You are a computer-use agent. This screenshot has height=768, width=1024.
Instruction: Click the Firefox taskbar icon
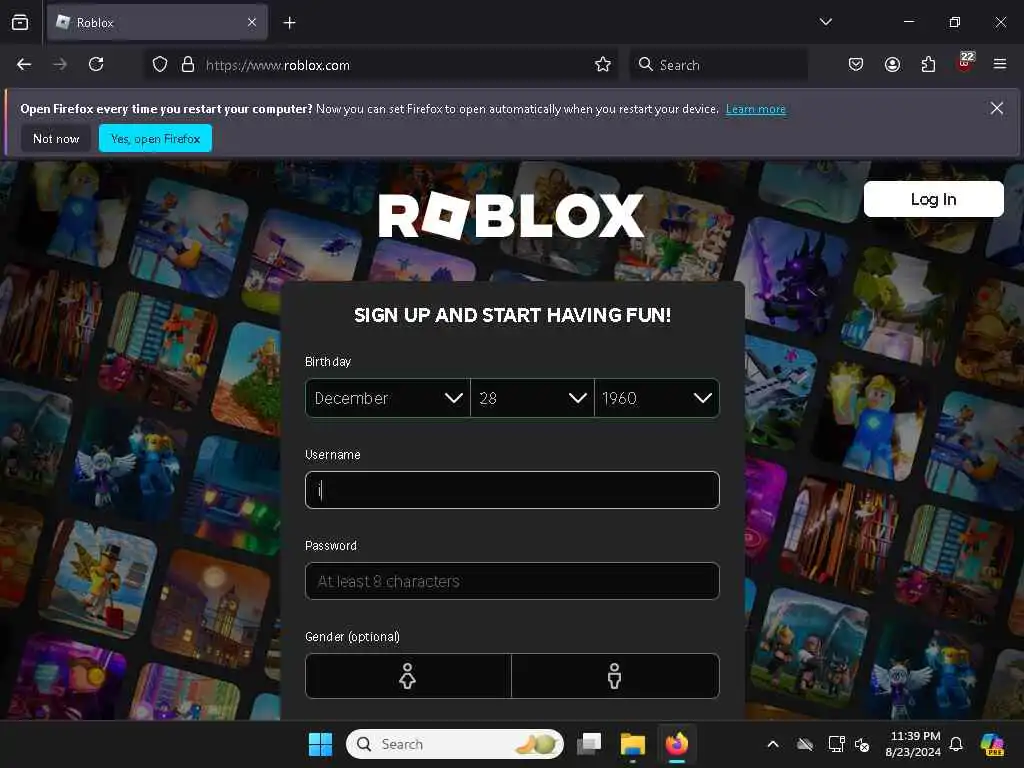coord(677,744)
